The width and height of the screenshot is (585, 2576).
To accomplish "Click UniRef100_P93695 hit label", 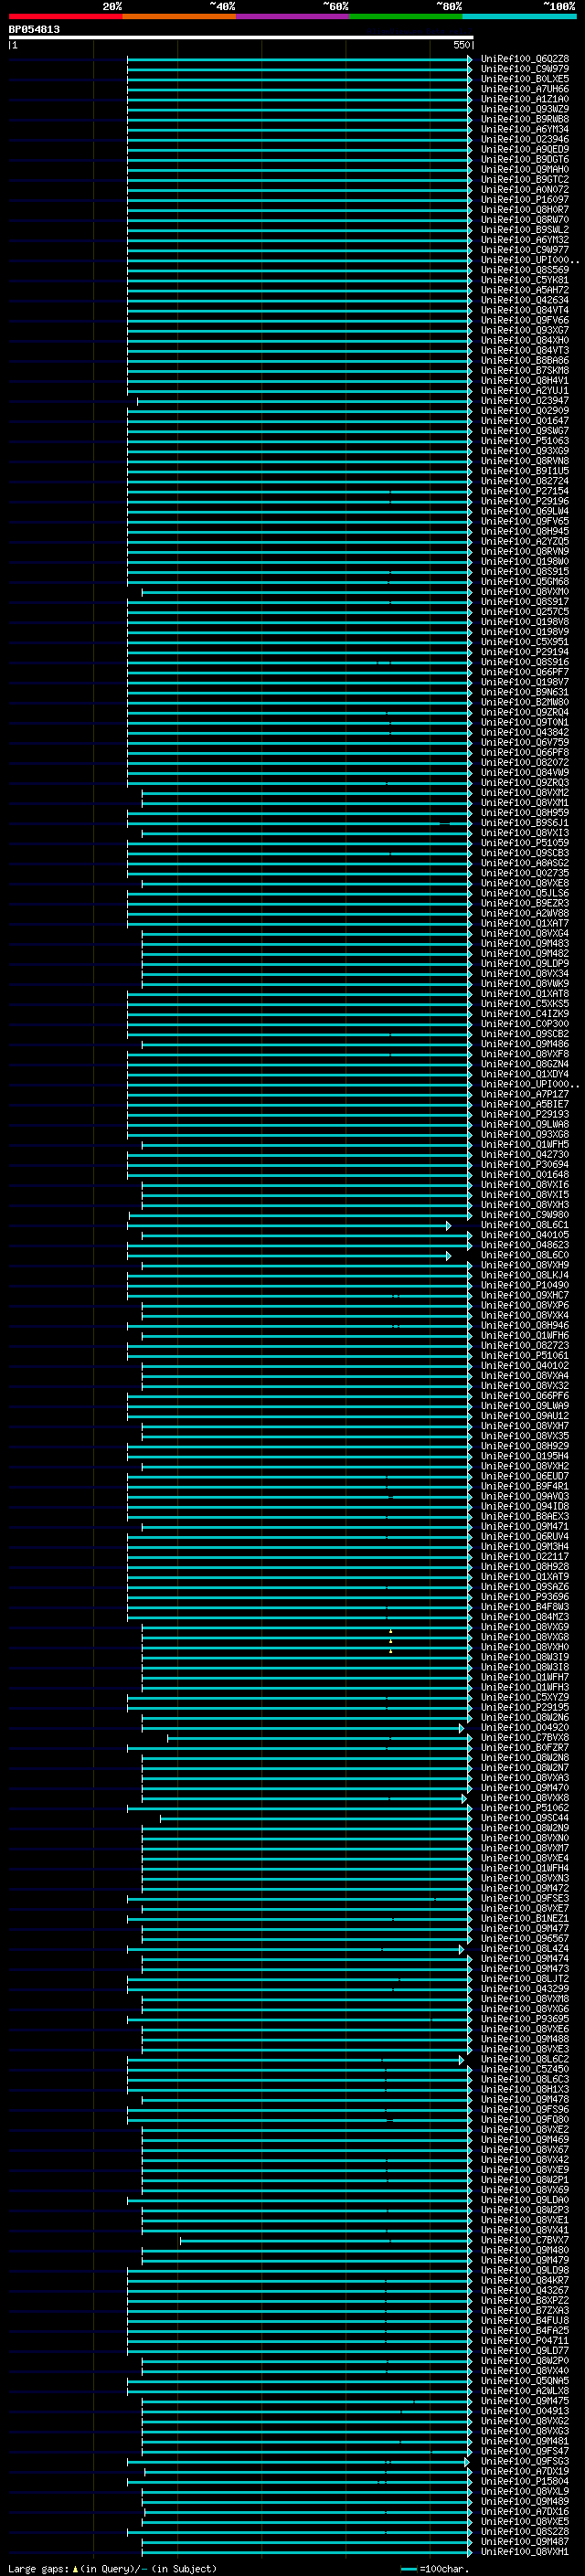I will [x=525, y=2019].
